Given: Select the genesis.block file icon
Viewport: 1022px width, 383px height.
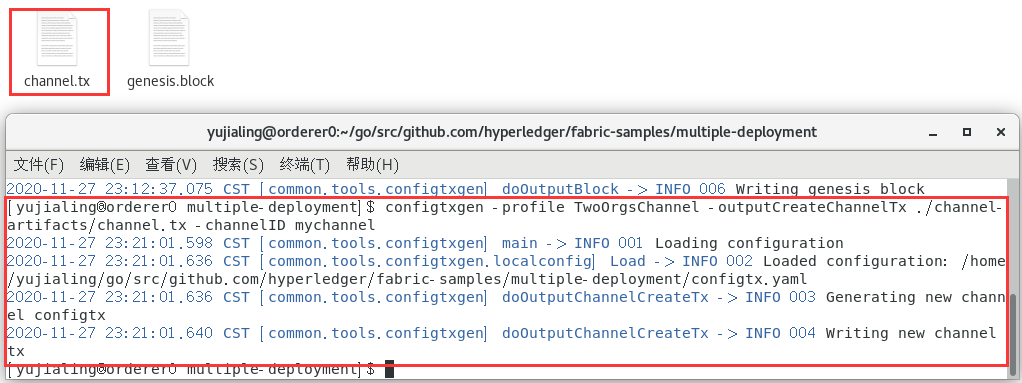Looking at the screenshot, I should pos(169,38).
